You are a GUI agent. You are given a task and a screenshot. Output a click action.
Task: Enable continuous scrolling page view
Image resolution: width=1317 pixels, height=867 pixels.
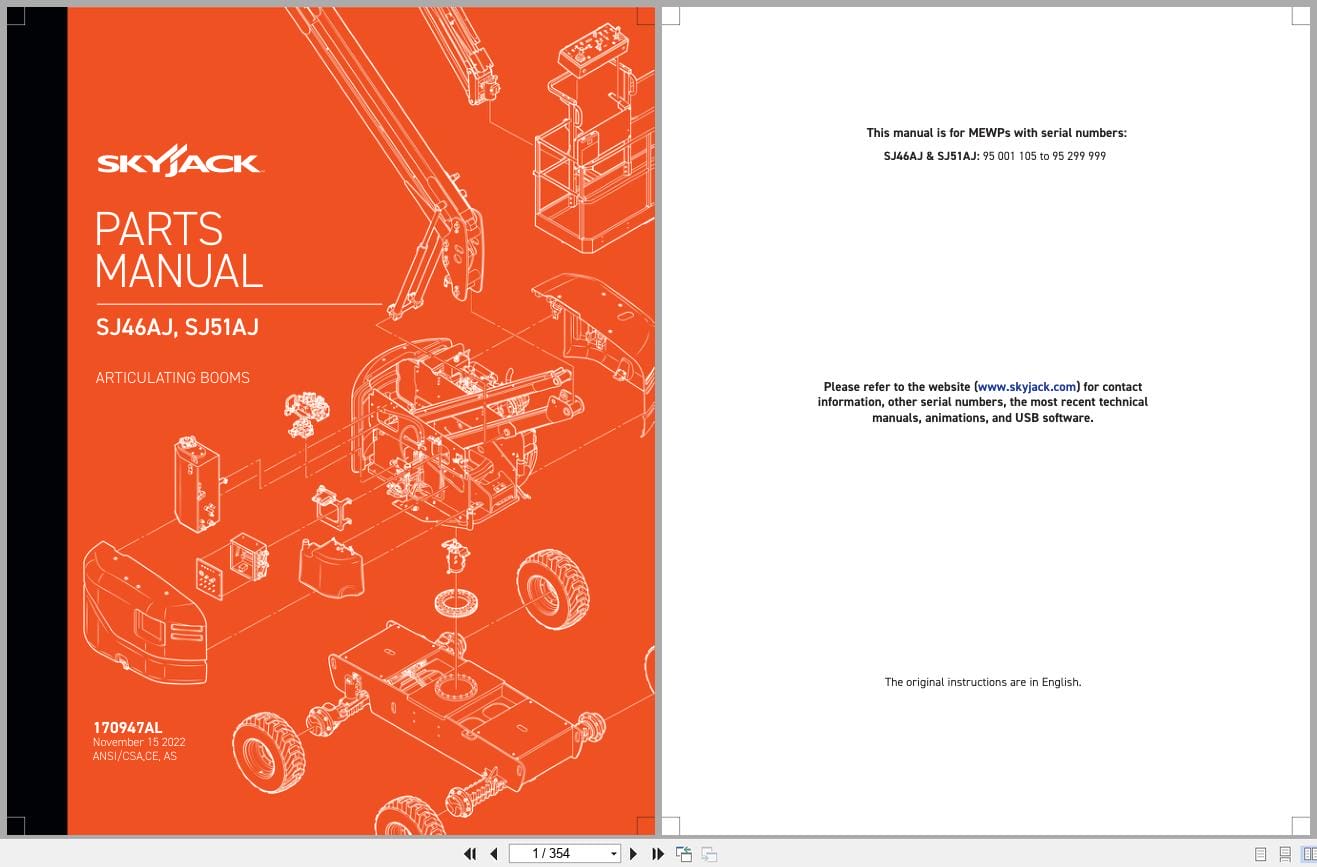1285,854
